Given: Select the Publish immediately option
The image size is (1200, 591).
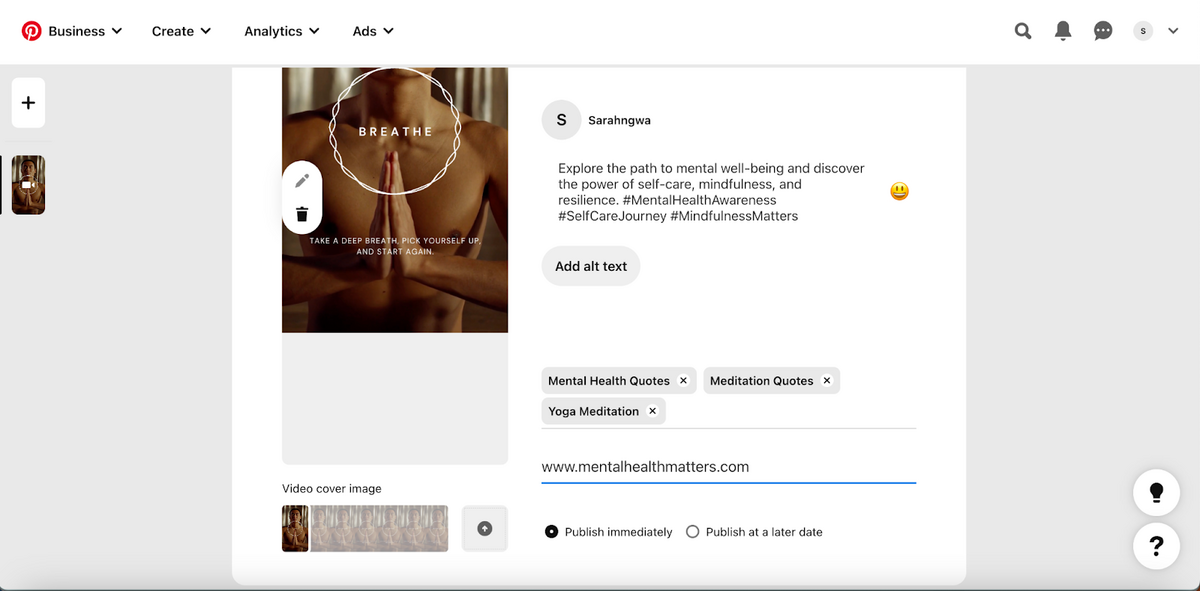Looking at the screenshot, I should tap(551, 531).
